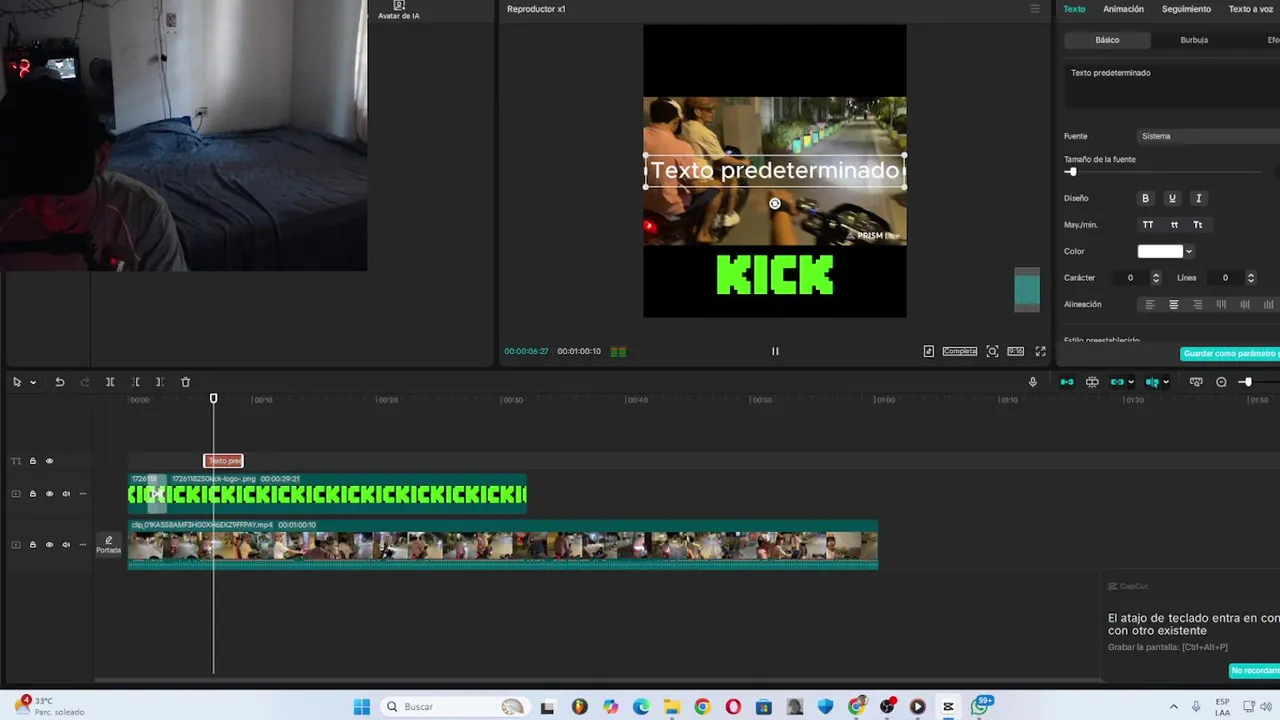Open the Portada cover editor
This screenshot has height=720, width=1280.
click(x=108, y=545)
